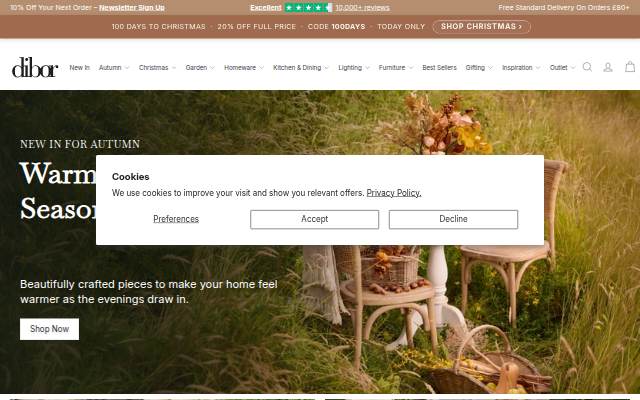Expand the Garden menu dropdown

(200, 67)
